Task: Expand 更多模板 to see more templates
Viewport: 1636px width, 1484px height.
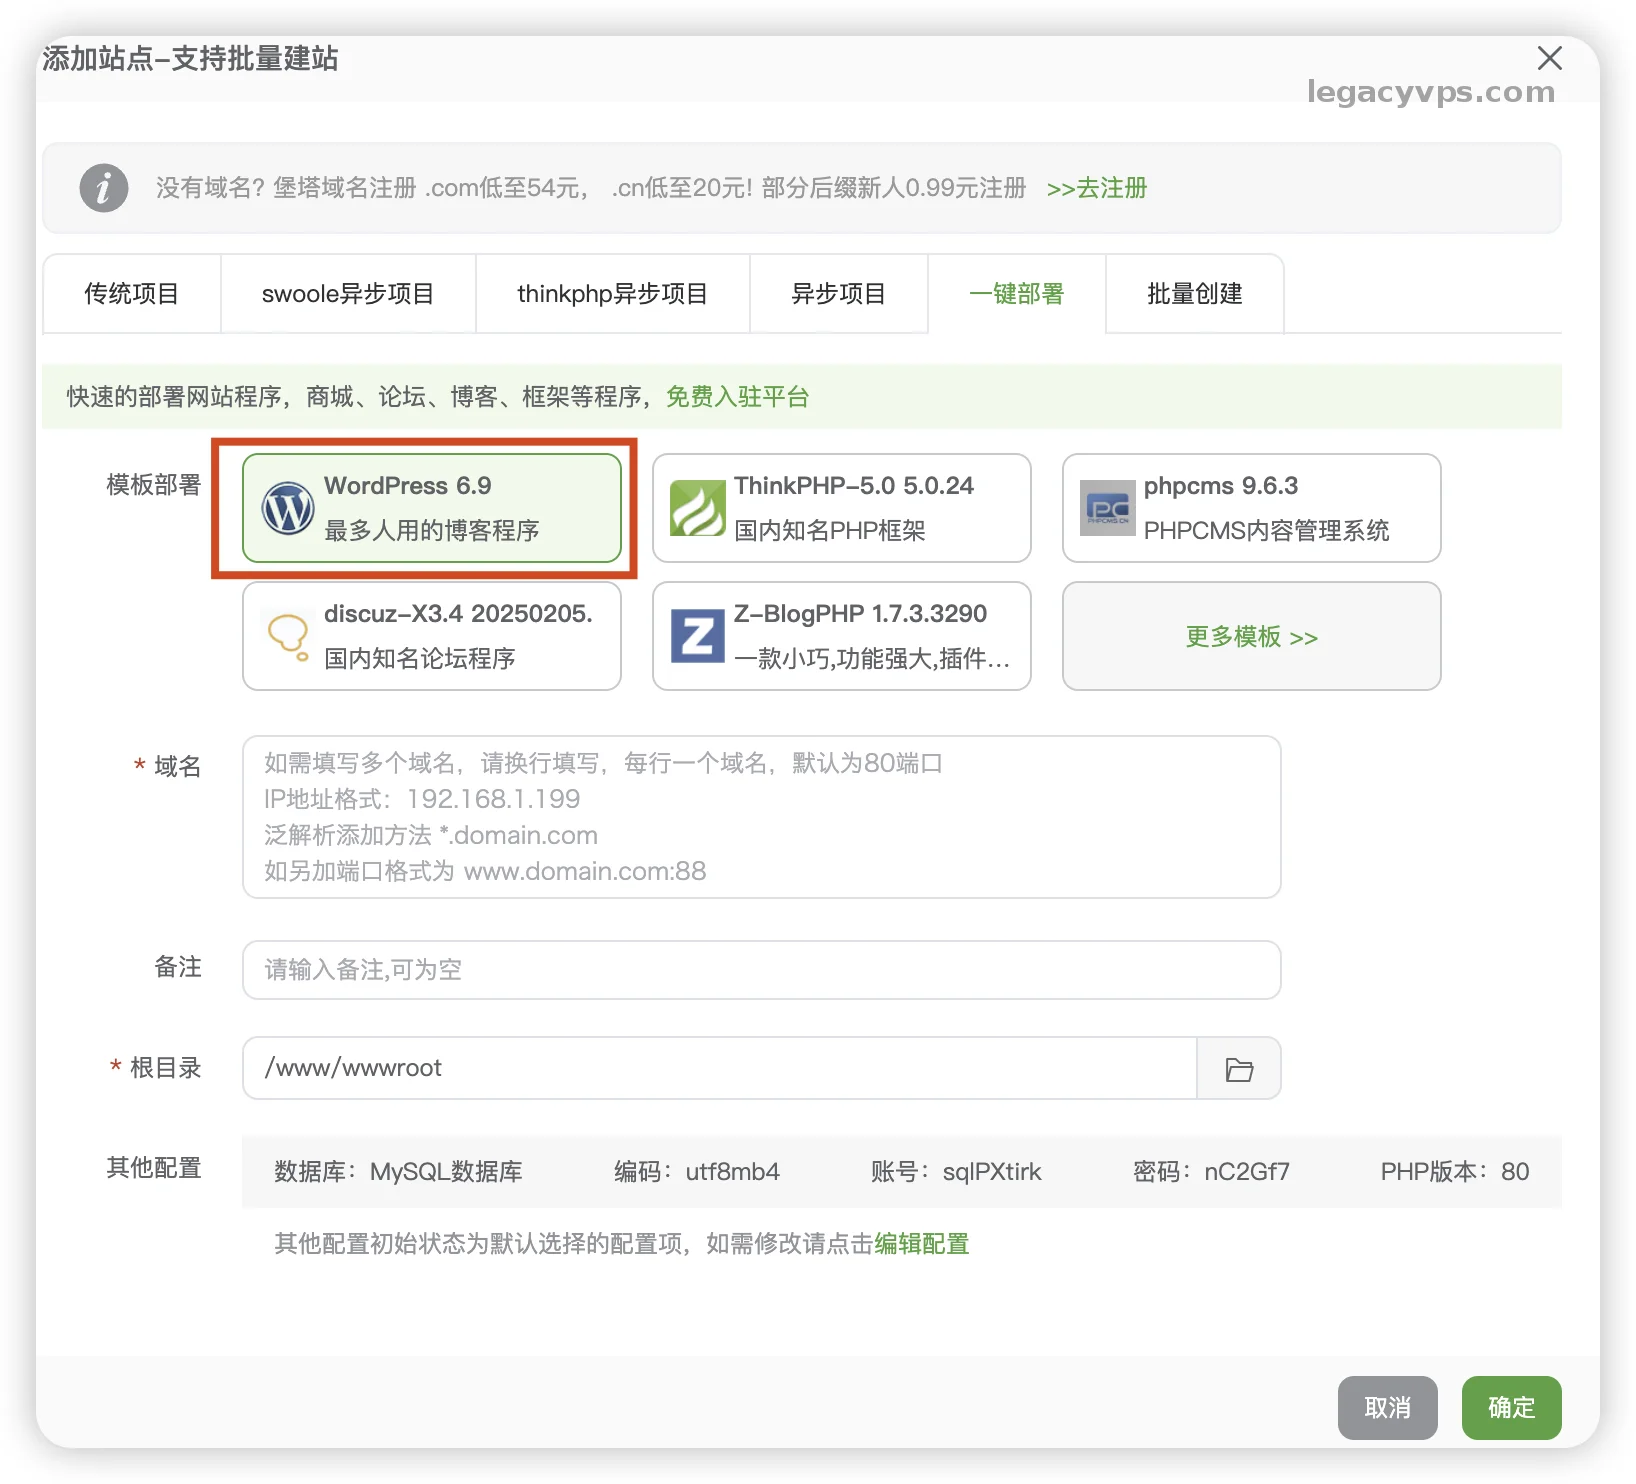Action: pos(1251,637)
